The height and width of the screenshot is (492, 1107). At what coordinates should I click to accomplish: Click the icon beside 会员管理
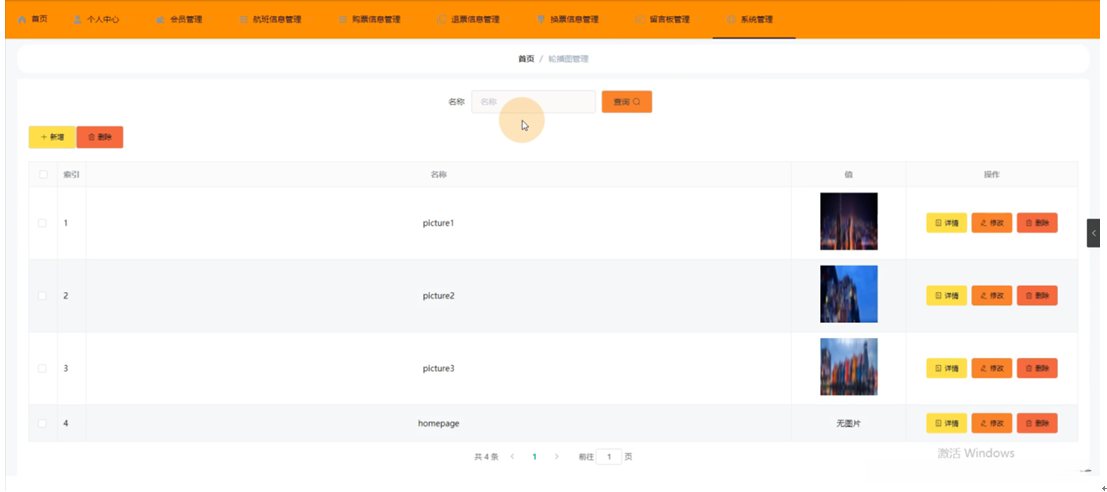click(x=160, y=20)
